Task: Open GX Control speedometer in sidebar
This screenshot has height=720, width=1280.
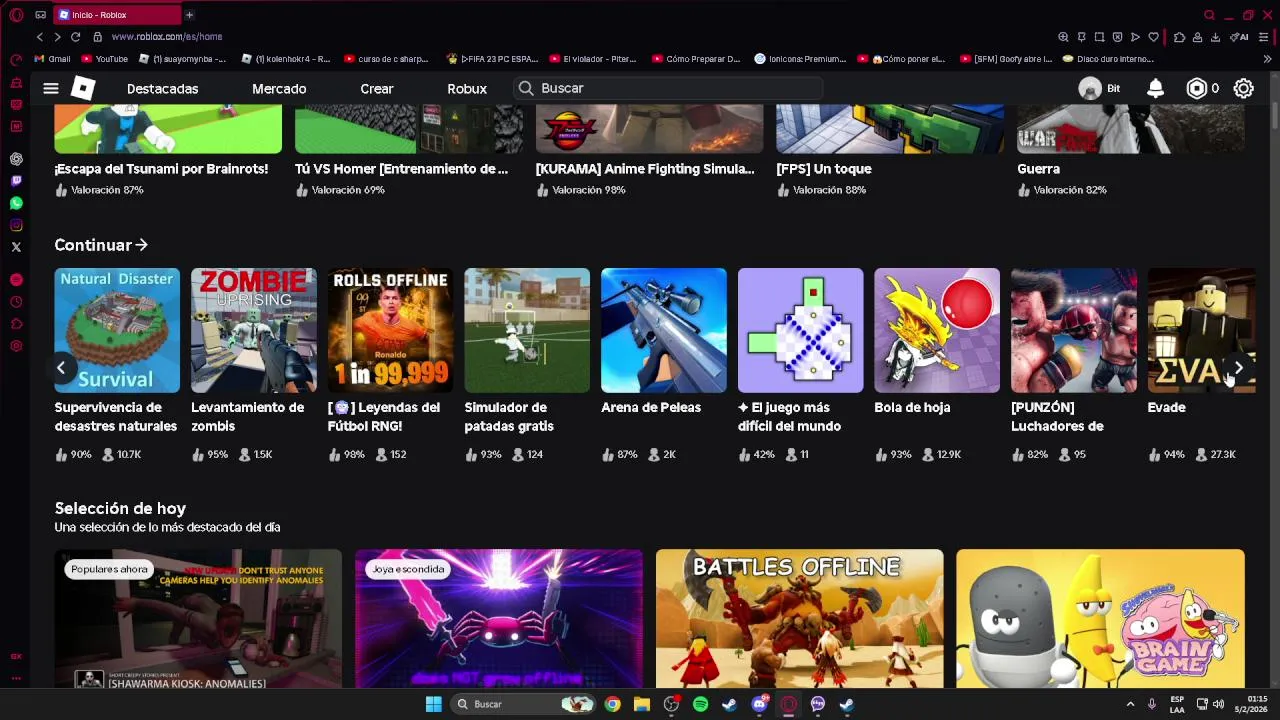Action: 16,59
